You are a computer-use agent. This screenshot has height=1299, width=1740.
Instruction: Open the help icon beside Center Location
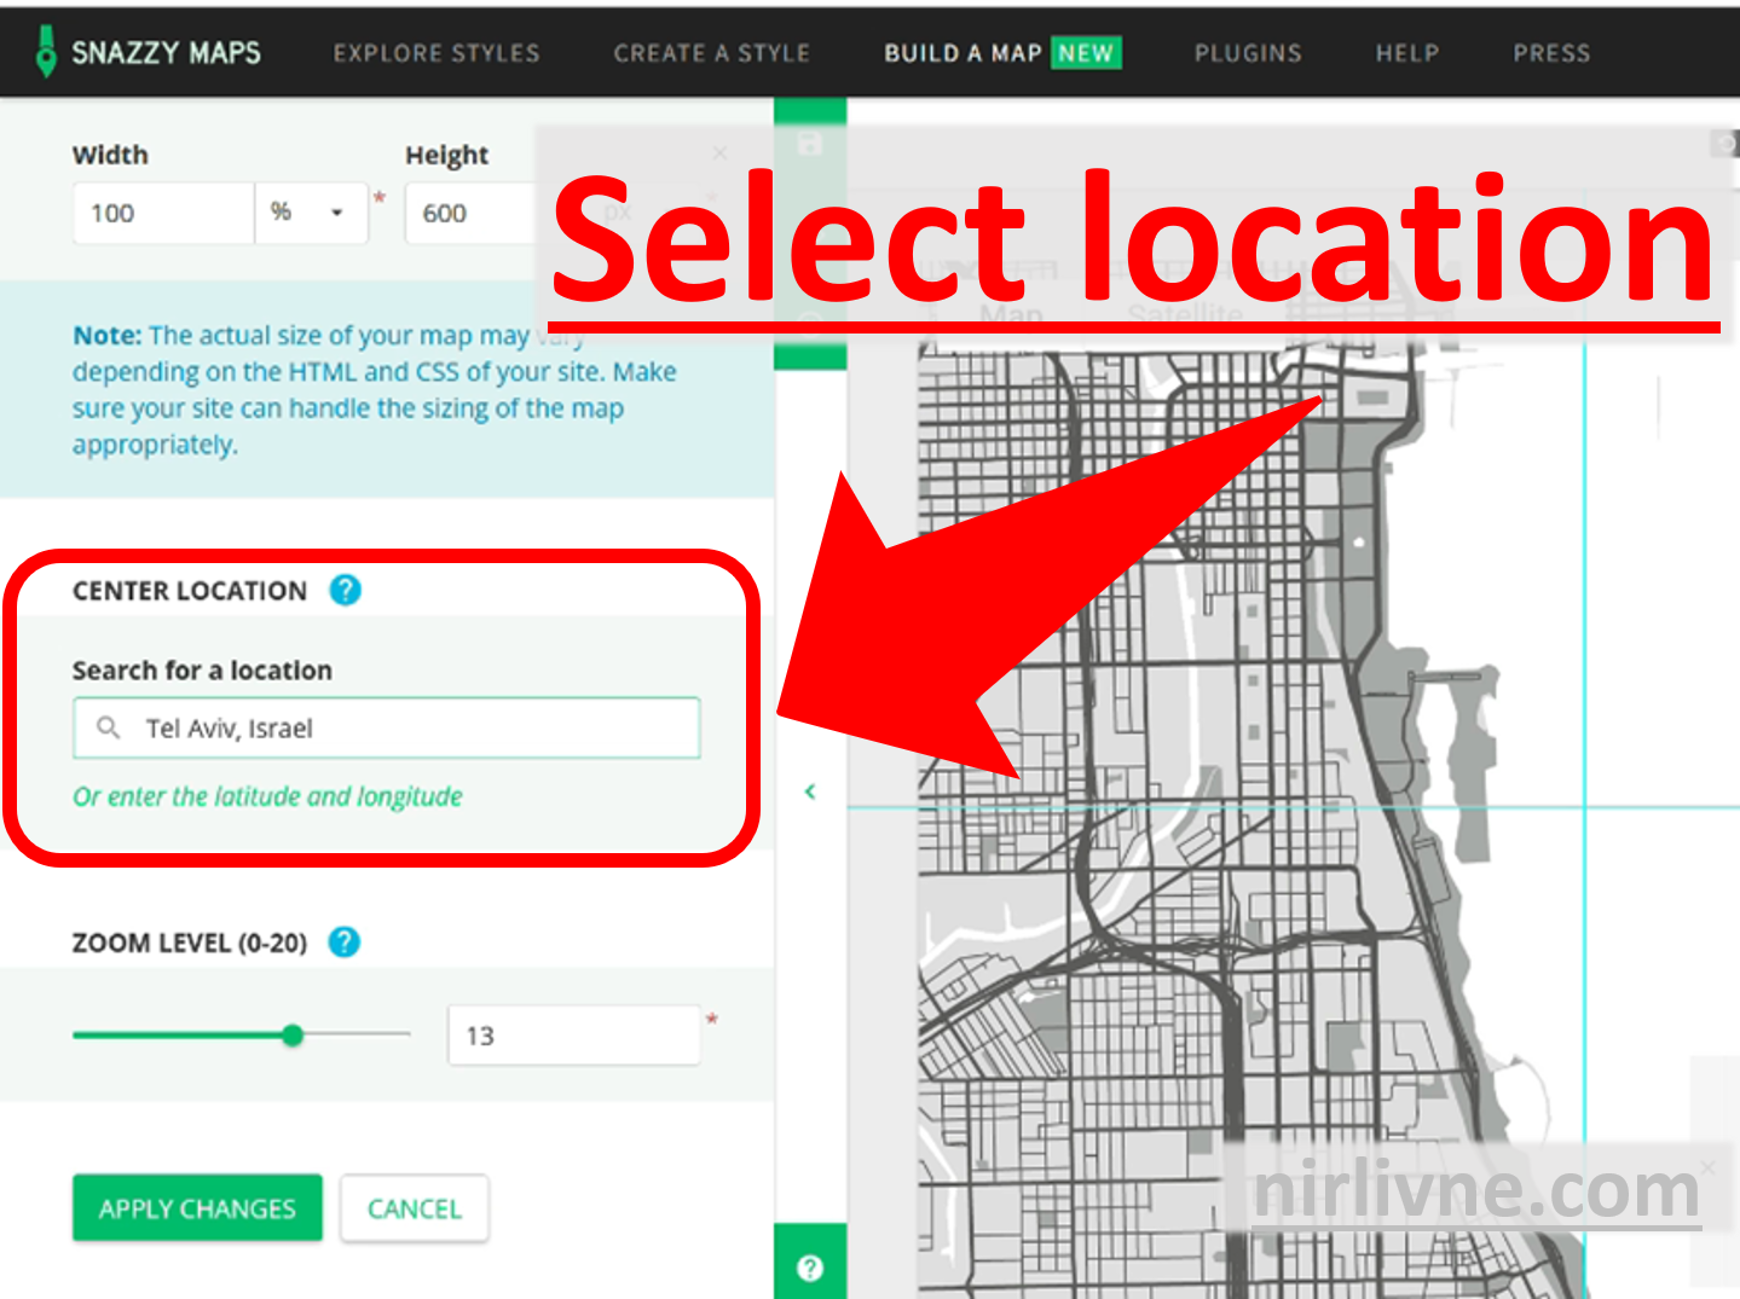(344, 591)
